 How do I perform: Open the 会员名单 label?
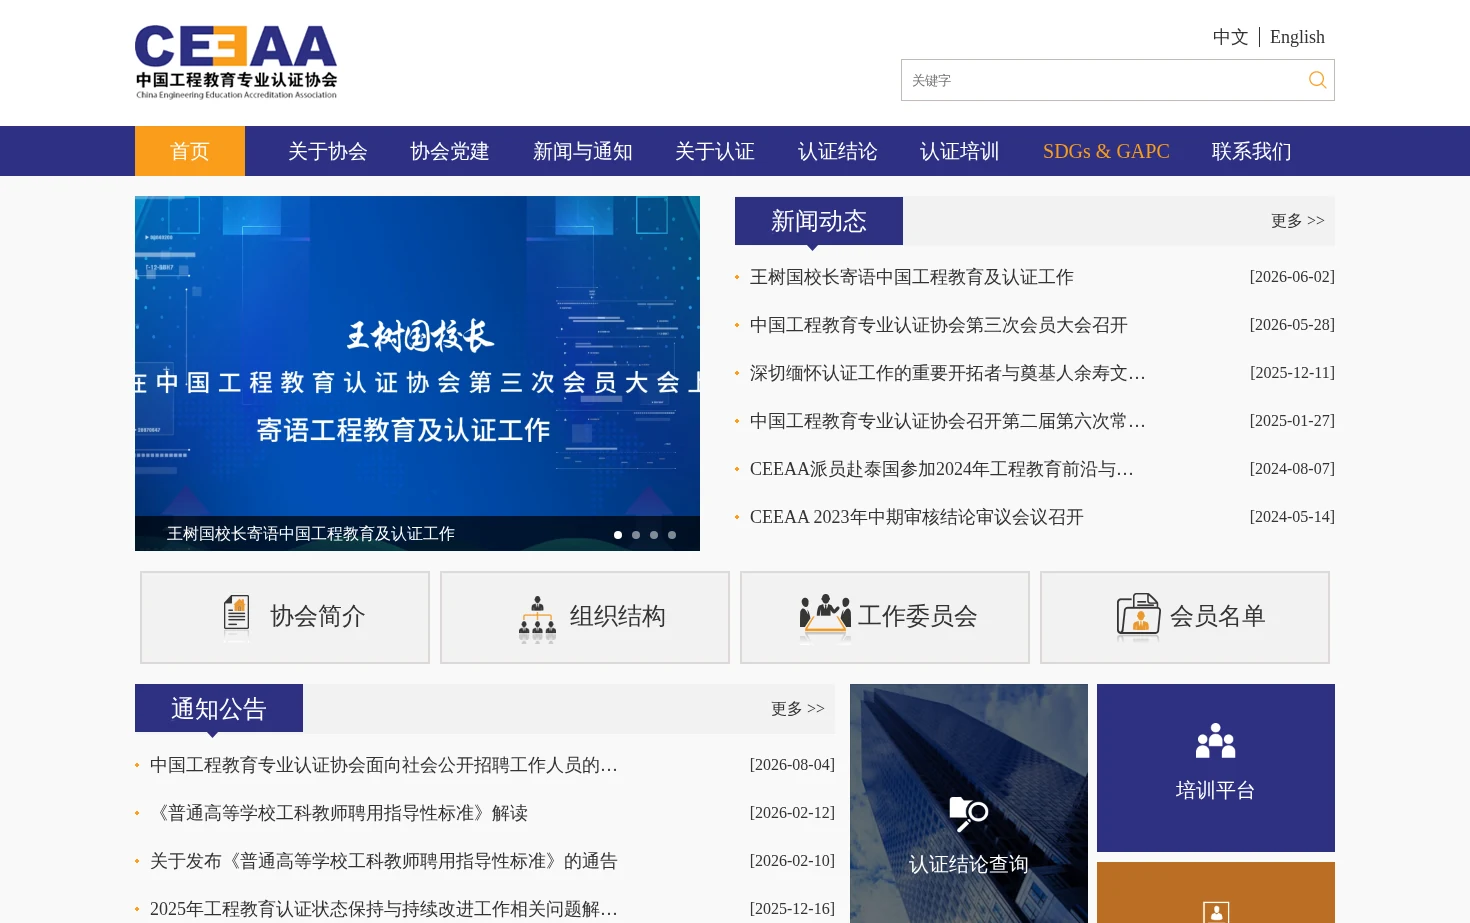point(1218,616)
